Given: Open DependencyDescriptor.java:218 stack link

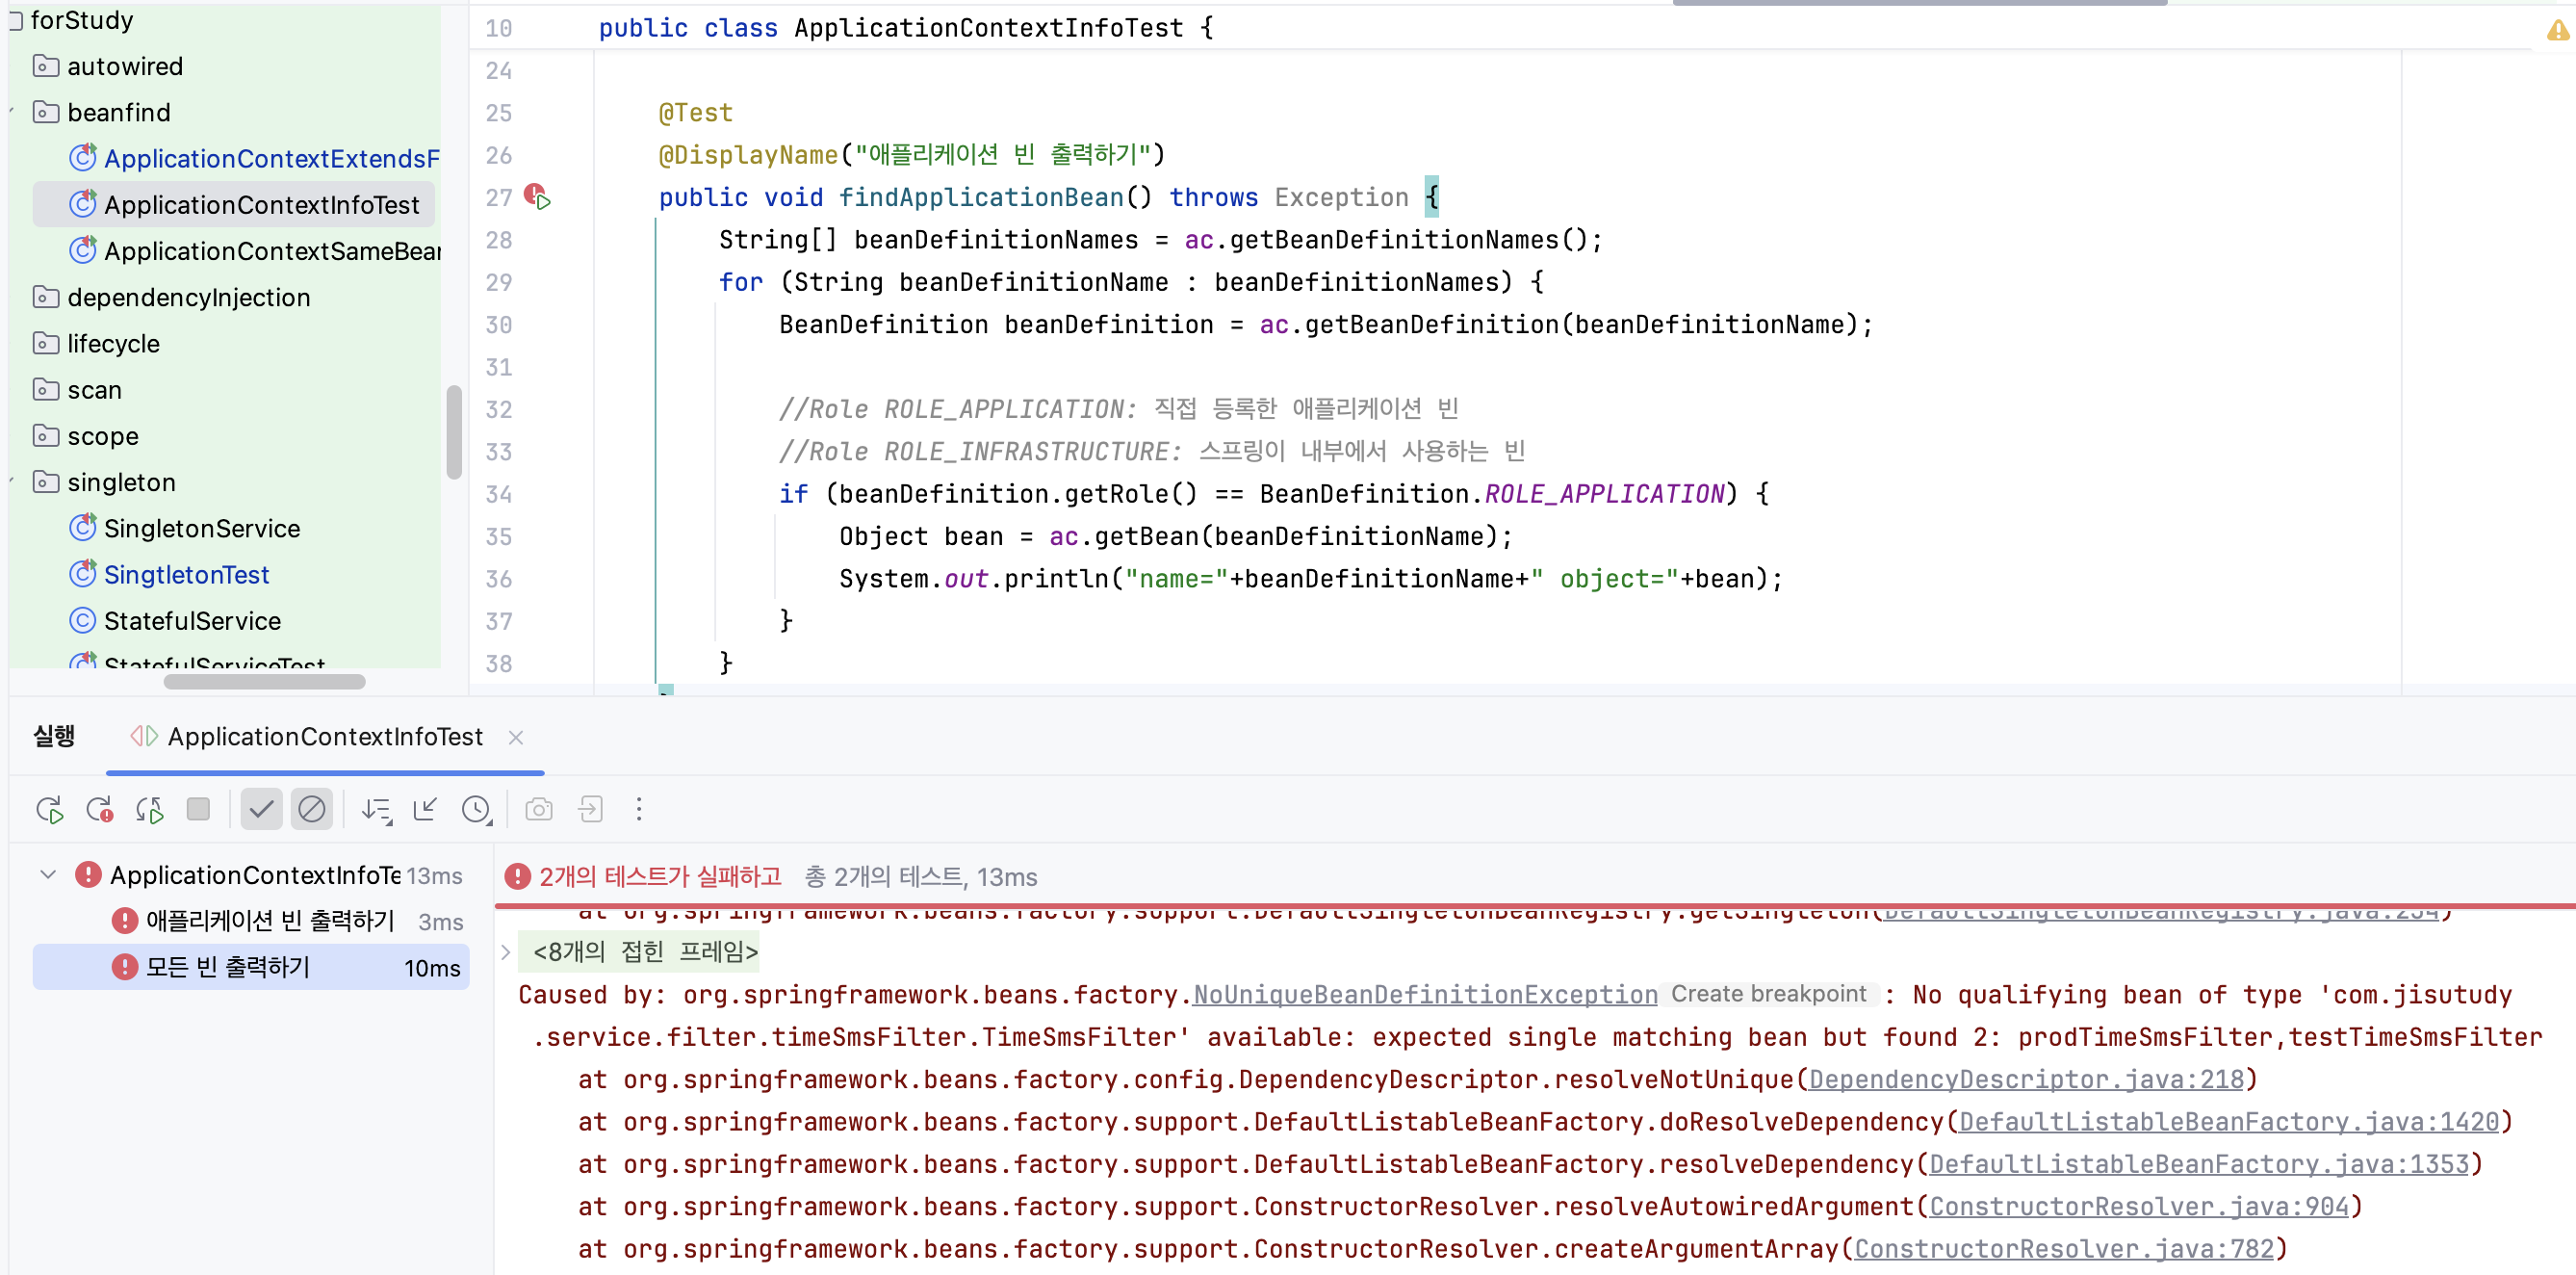Looking at the screenshot, I should (2026, 1080).
